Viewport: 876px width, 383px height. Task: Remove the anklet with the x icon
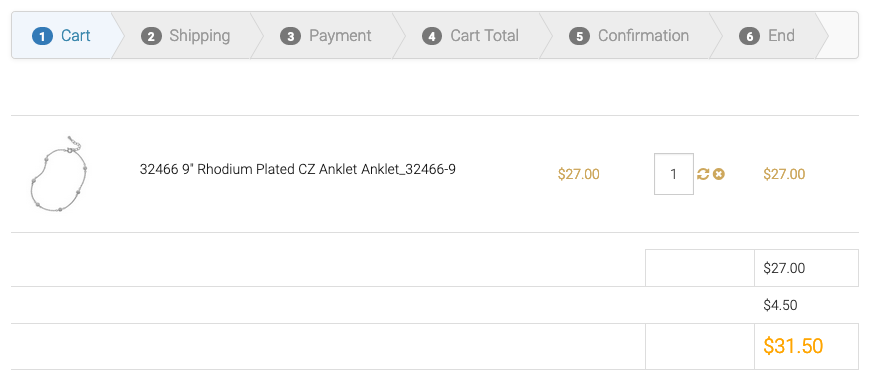pyautogui.click(x=719, y=174)
